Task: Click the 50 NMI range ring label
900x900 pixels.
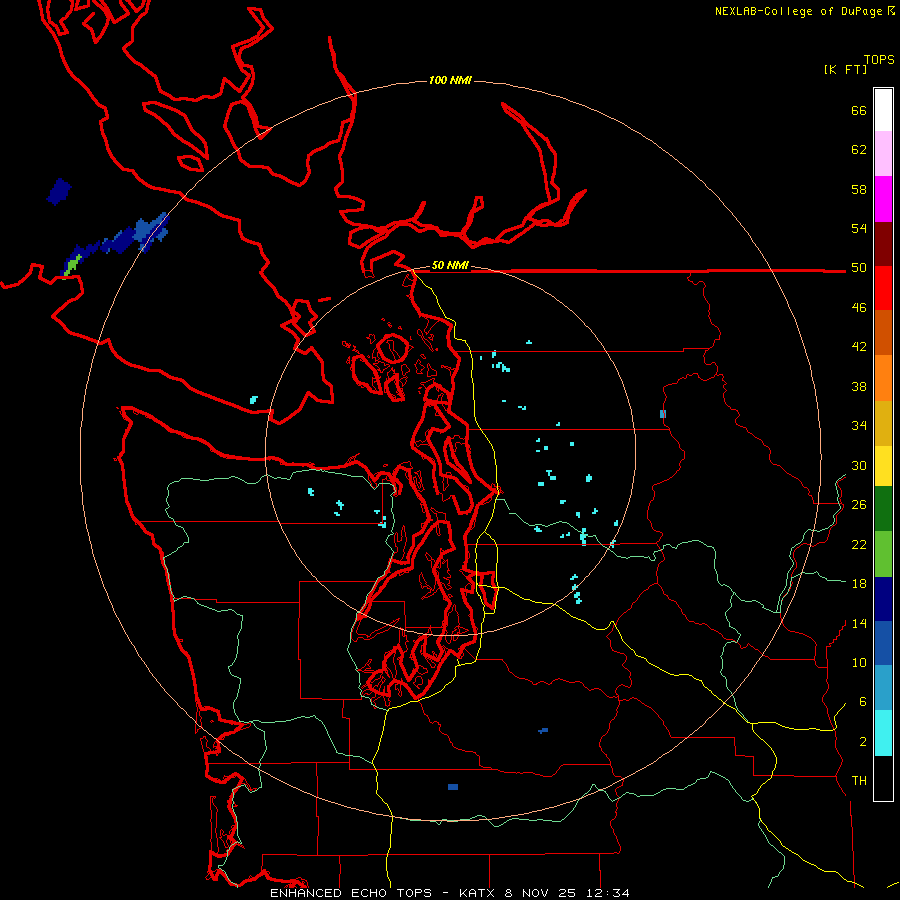Action: click(450, 265)
